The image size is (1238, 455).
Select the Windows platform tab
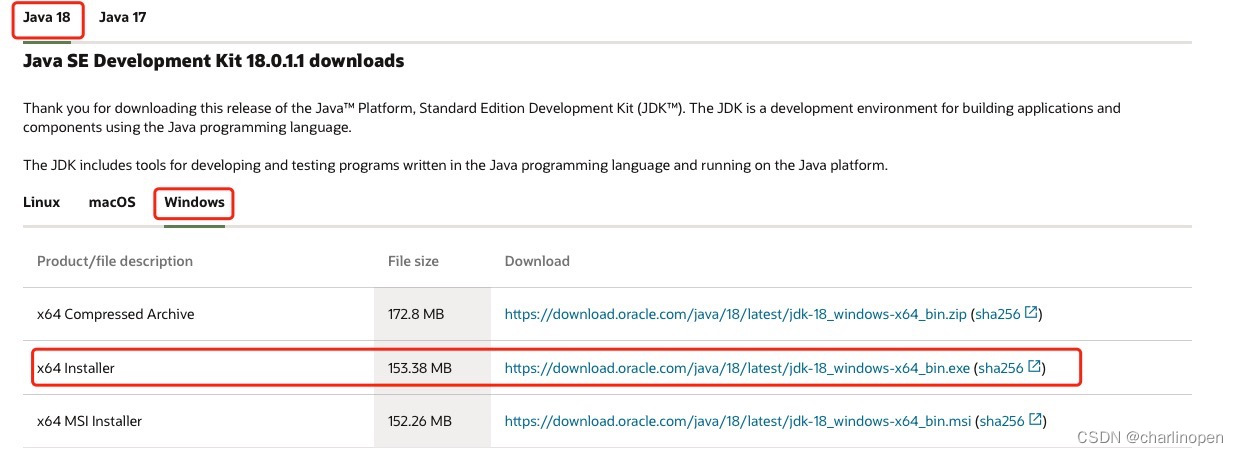194,202
